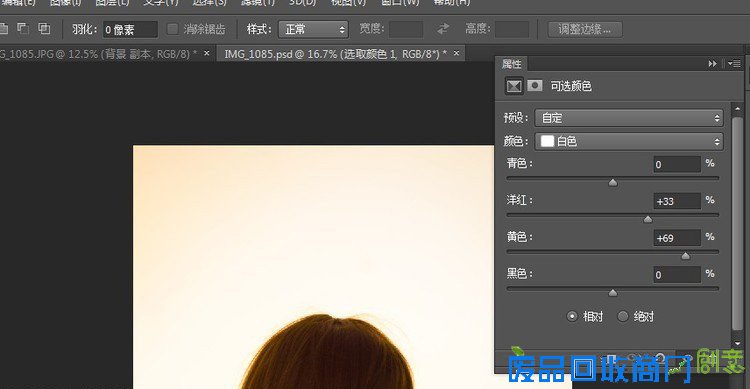750x389 pixels.
Task: Click the 黄色 yellow slider handle
Action: click(x=685, y=256)
